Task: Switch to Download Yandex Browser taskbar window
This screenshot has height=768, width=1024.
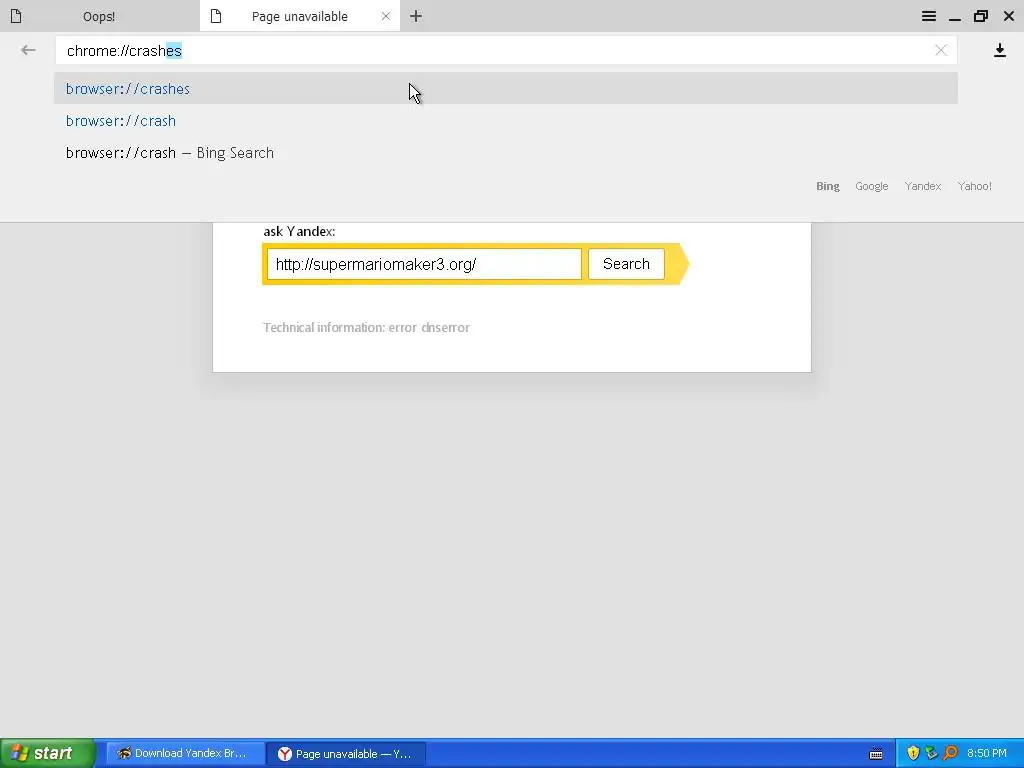Action: (x=185, y=753)
